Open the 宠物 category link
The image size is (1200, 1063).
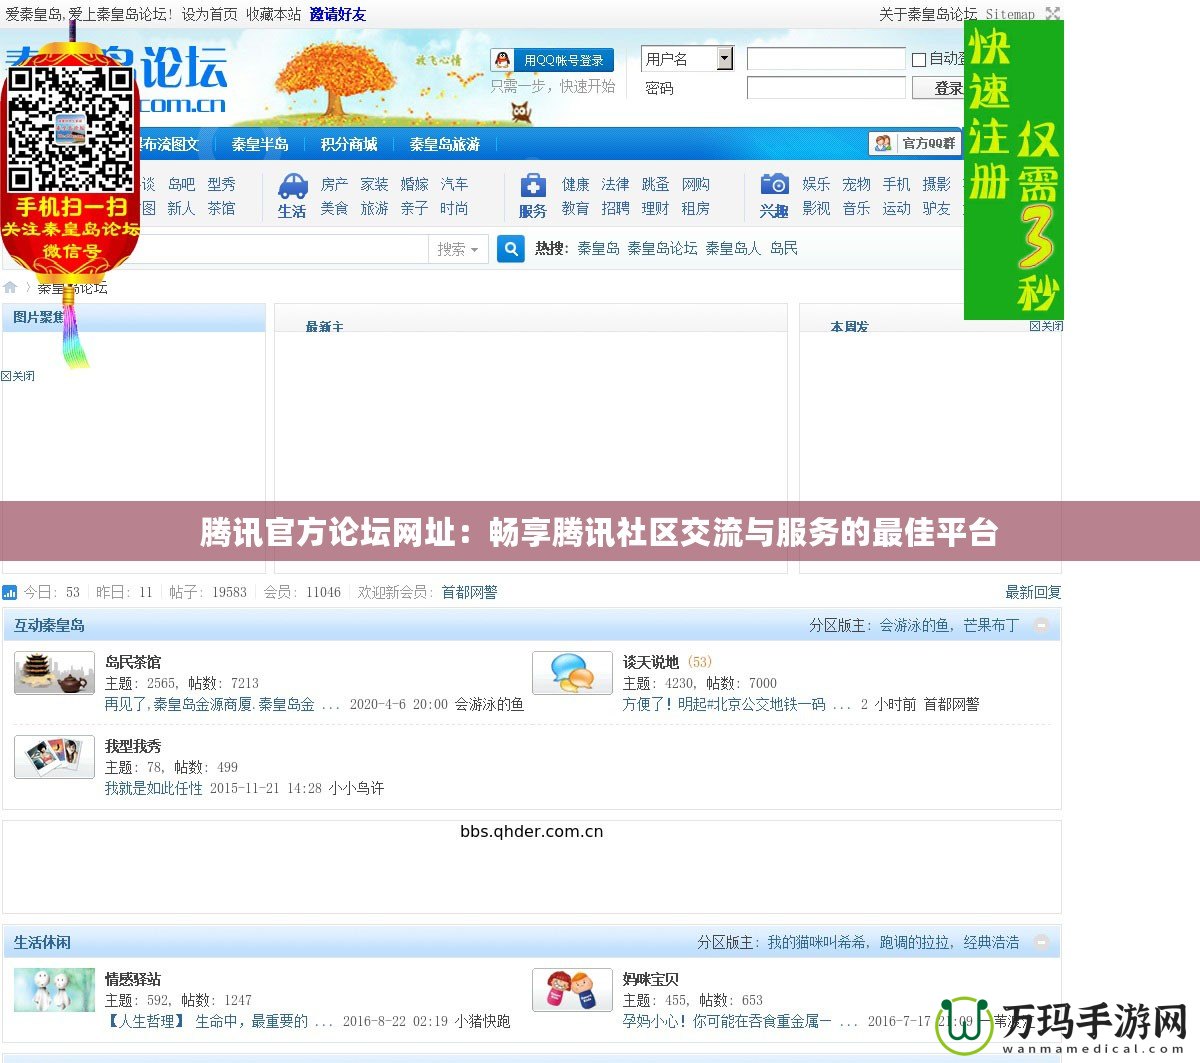pos(856,184)
